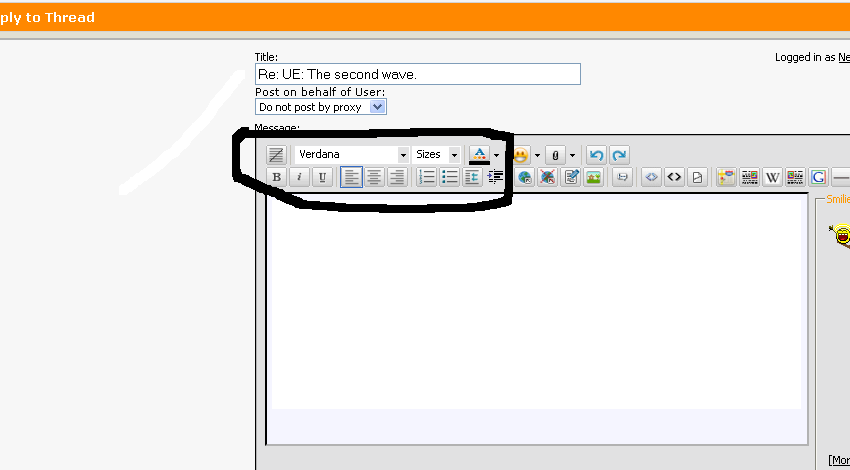Align text to the left

[x=351, y=178]
